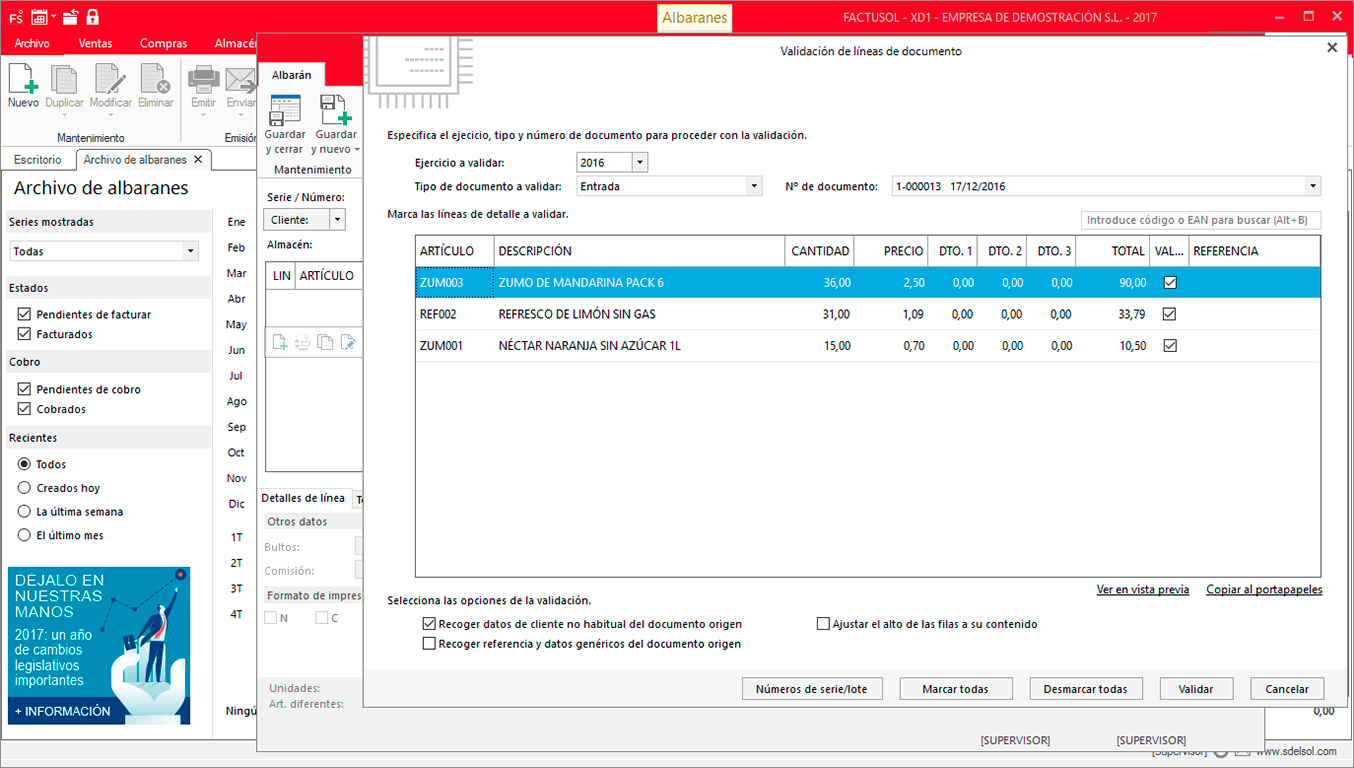Open the Nº de documento dropdown
Viewport: 1354px width, 768px height.
1312,186
